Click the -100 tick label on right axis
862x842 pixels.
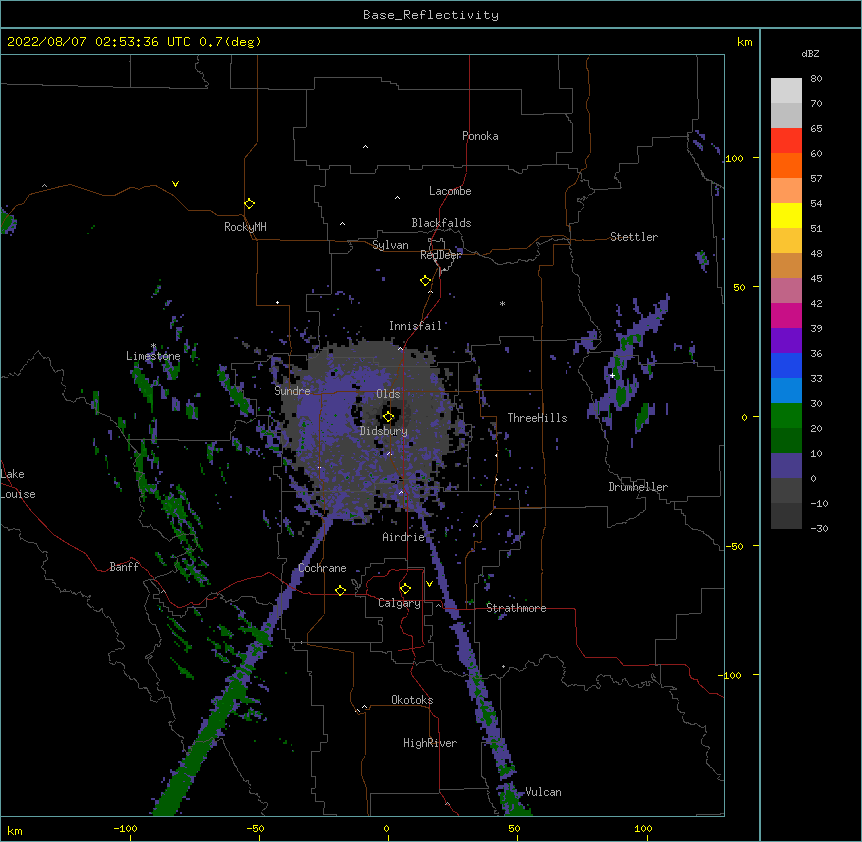coord(731,675)
